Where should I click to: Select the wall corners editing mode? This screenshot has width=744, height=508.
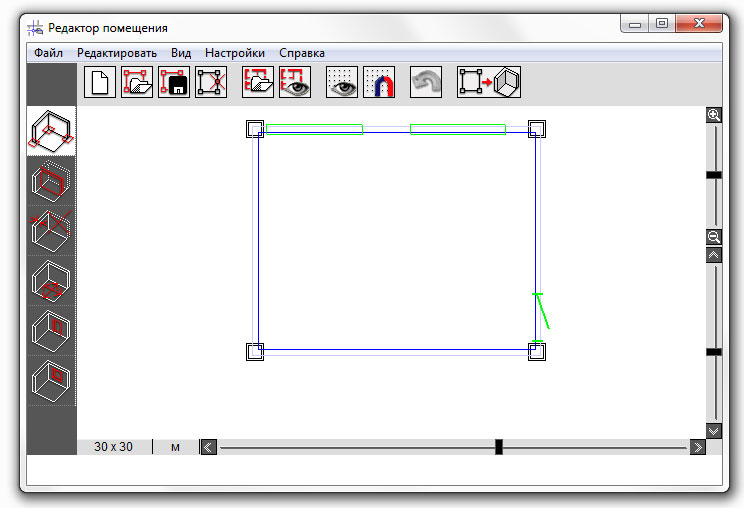(51, 131)
